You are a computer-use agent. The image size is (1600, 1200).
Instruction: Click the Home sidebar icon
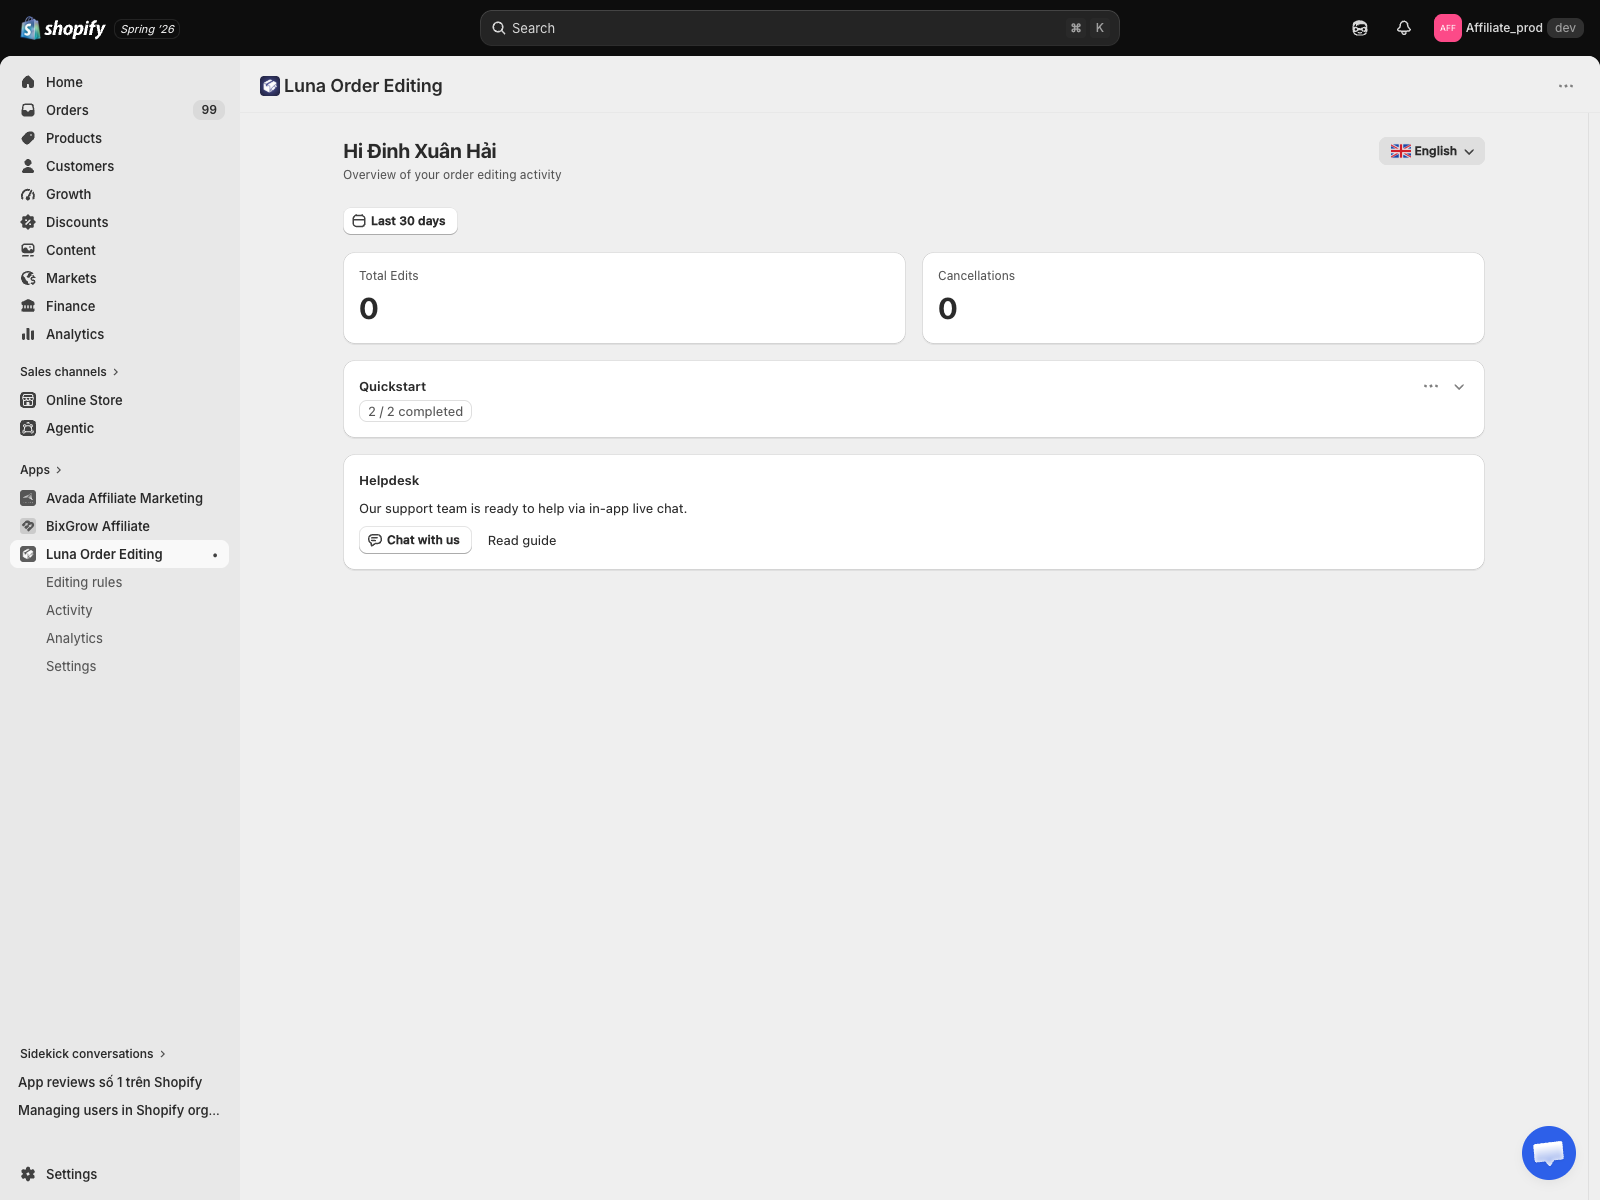[x=28, y=82]
